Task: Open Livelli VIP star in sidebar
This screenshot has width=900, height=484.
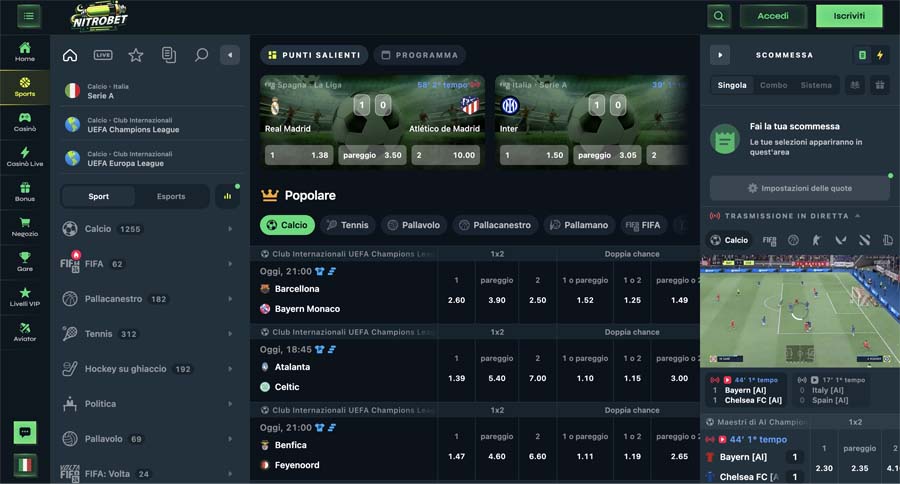Action: pos(25,297)
